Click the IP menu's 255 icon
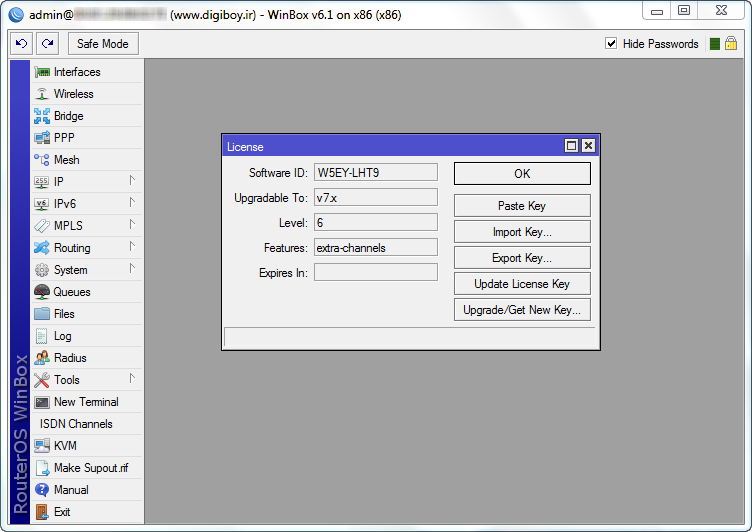This screenshot has width=752, height=532. pos(42,182)
